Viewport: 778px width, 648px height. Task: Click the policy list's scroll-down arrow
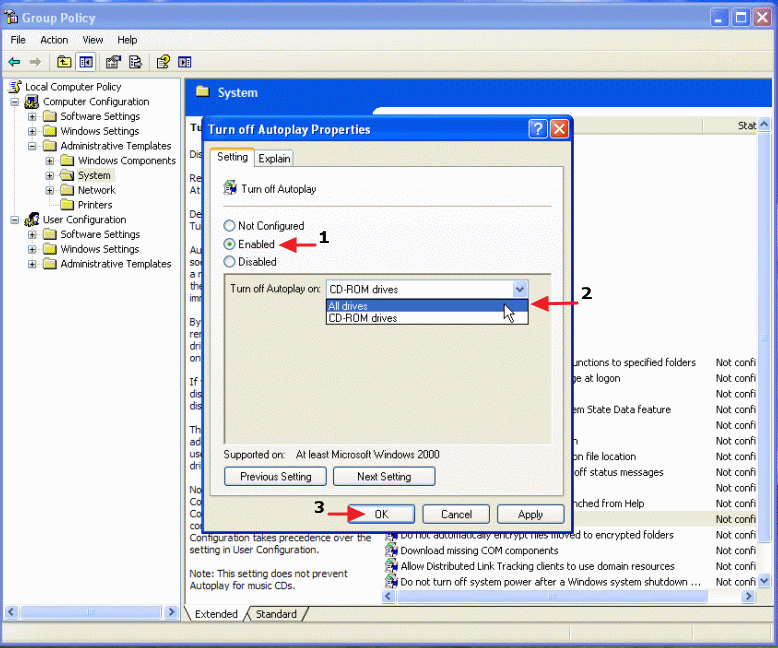click(x=764, y=580)
